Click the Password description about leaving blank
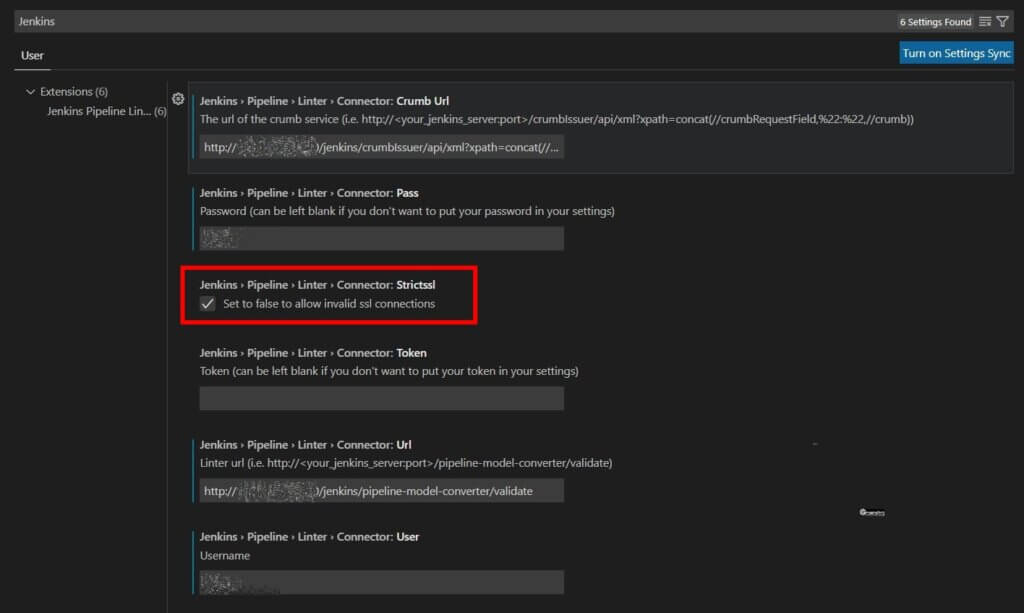Screen dimensions: 1024x613 click(x=407, y=211)
